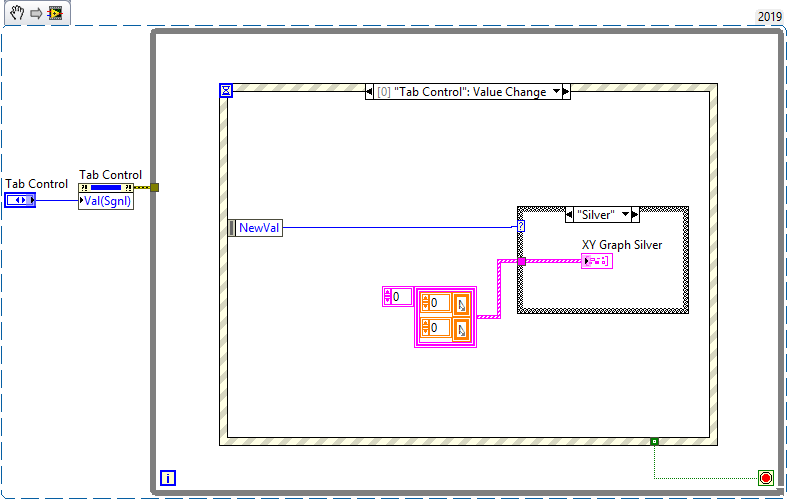This screenshot has height=500, width=788.
Task: Click the Tab Control property node header
Action: point(106,187)
